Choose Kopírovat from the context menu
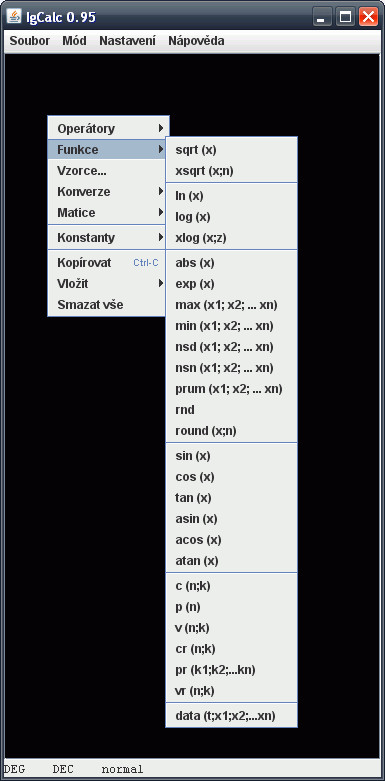385x781 pixels. point(107,262)
